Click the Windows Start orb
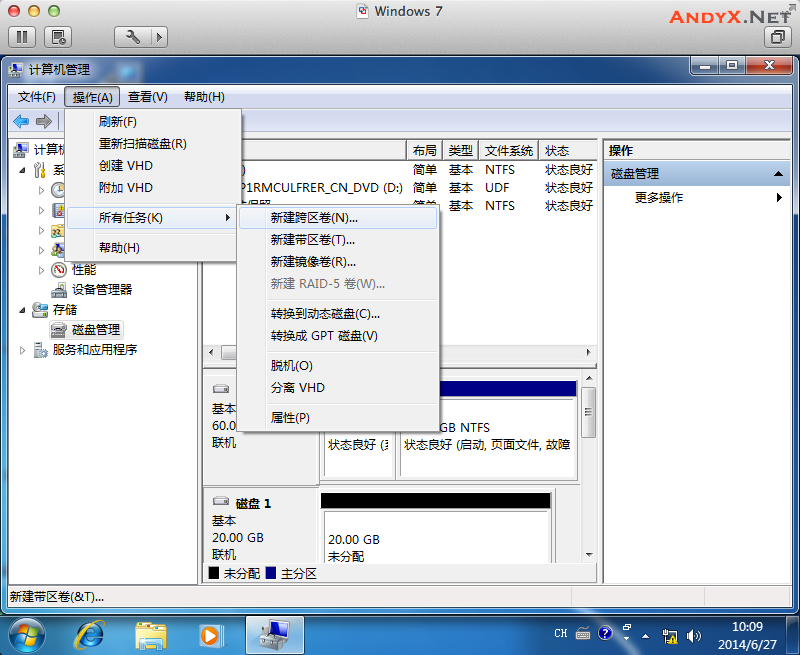Viewport: 800px width, 655px height. click(x=27, y=634)
